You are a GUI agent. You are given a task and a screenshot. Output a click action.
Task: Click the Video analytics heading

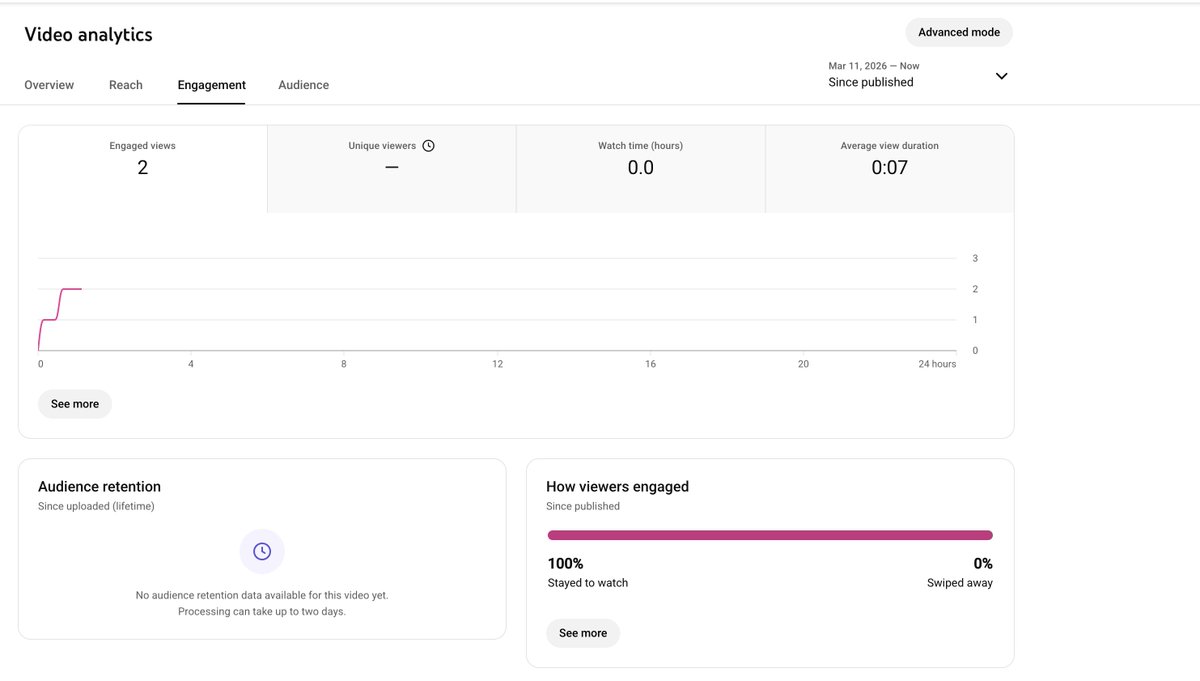click(88, 34)
